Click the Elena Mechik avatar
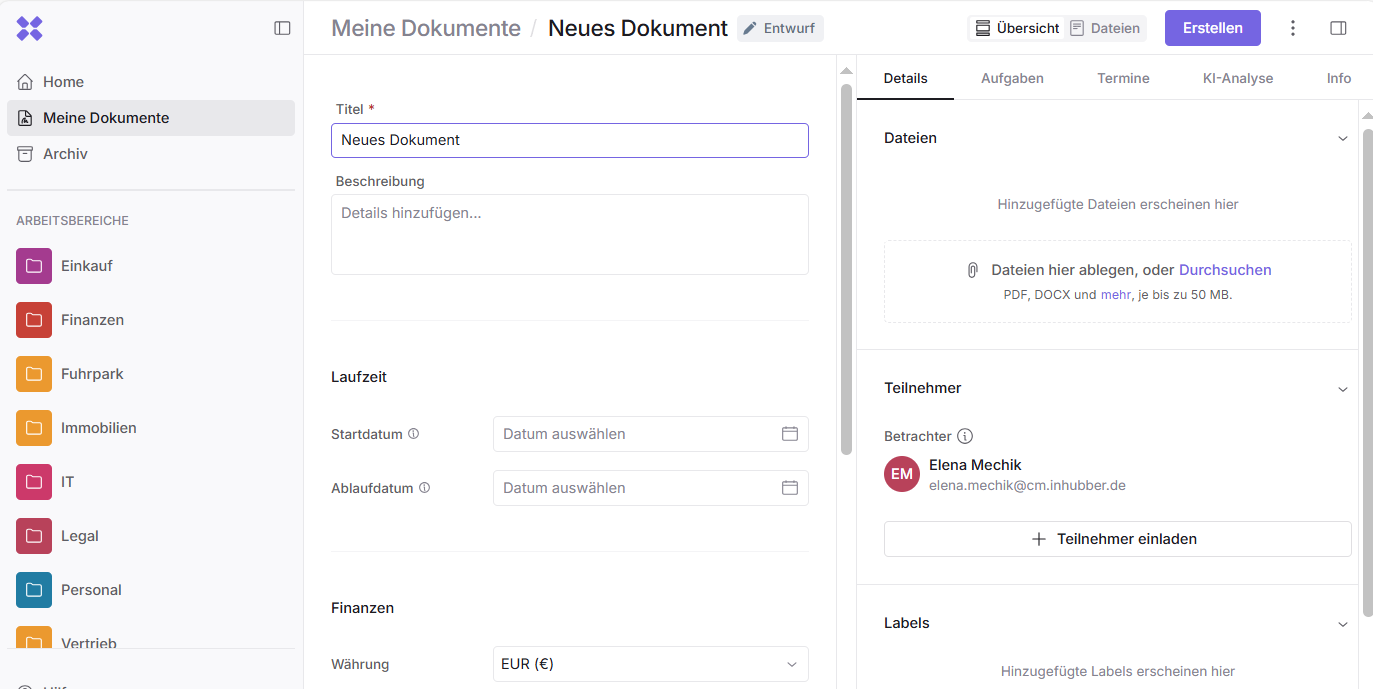The height and width of the screenshot is (689, 1373). [x=902, y=474]
